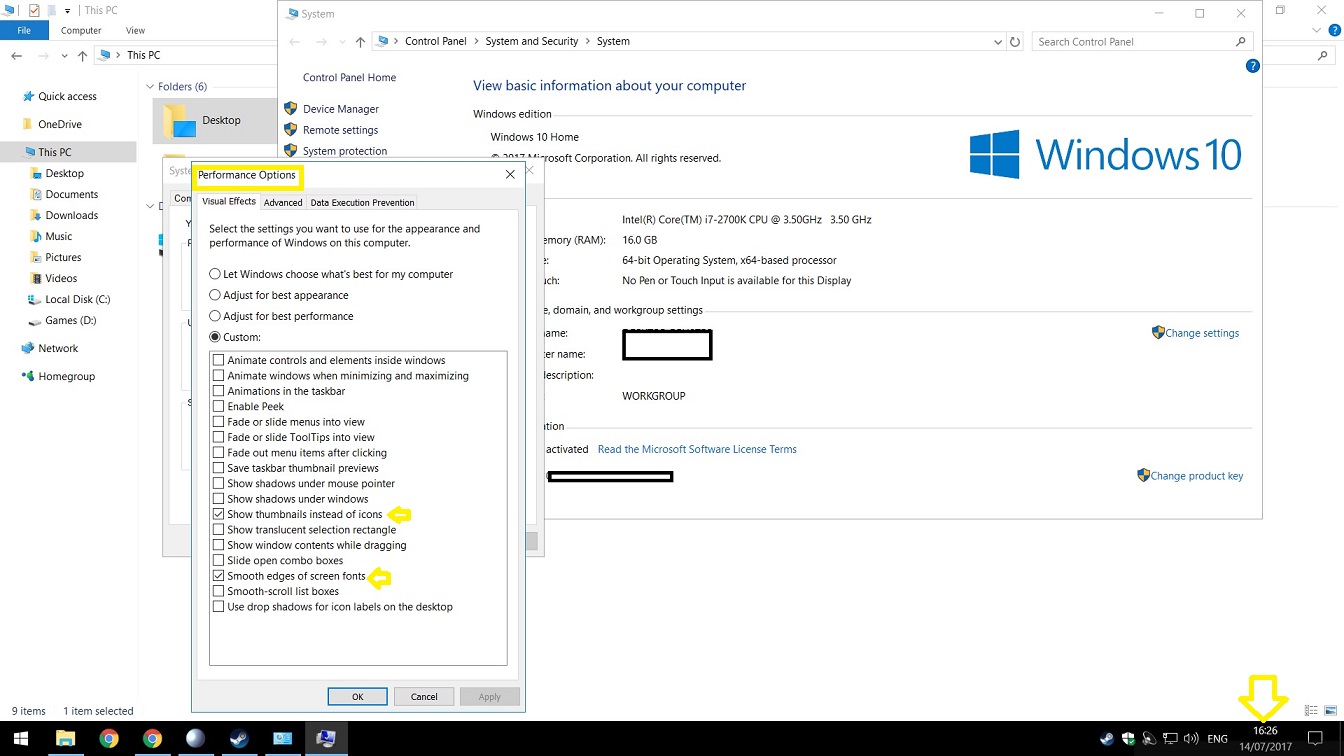The image size is (1344, 756).
Task: Click the Steam icon in system tray
Action: [x=1106, y=739]
